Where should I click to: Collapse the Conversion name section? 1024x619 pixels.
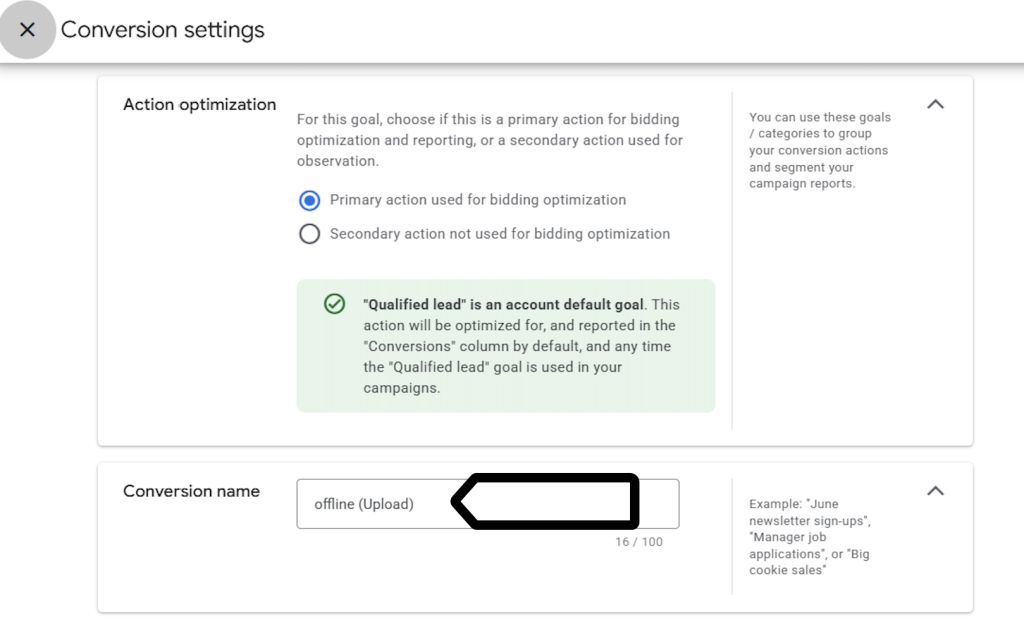pos(935,491)
